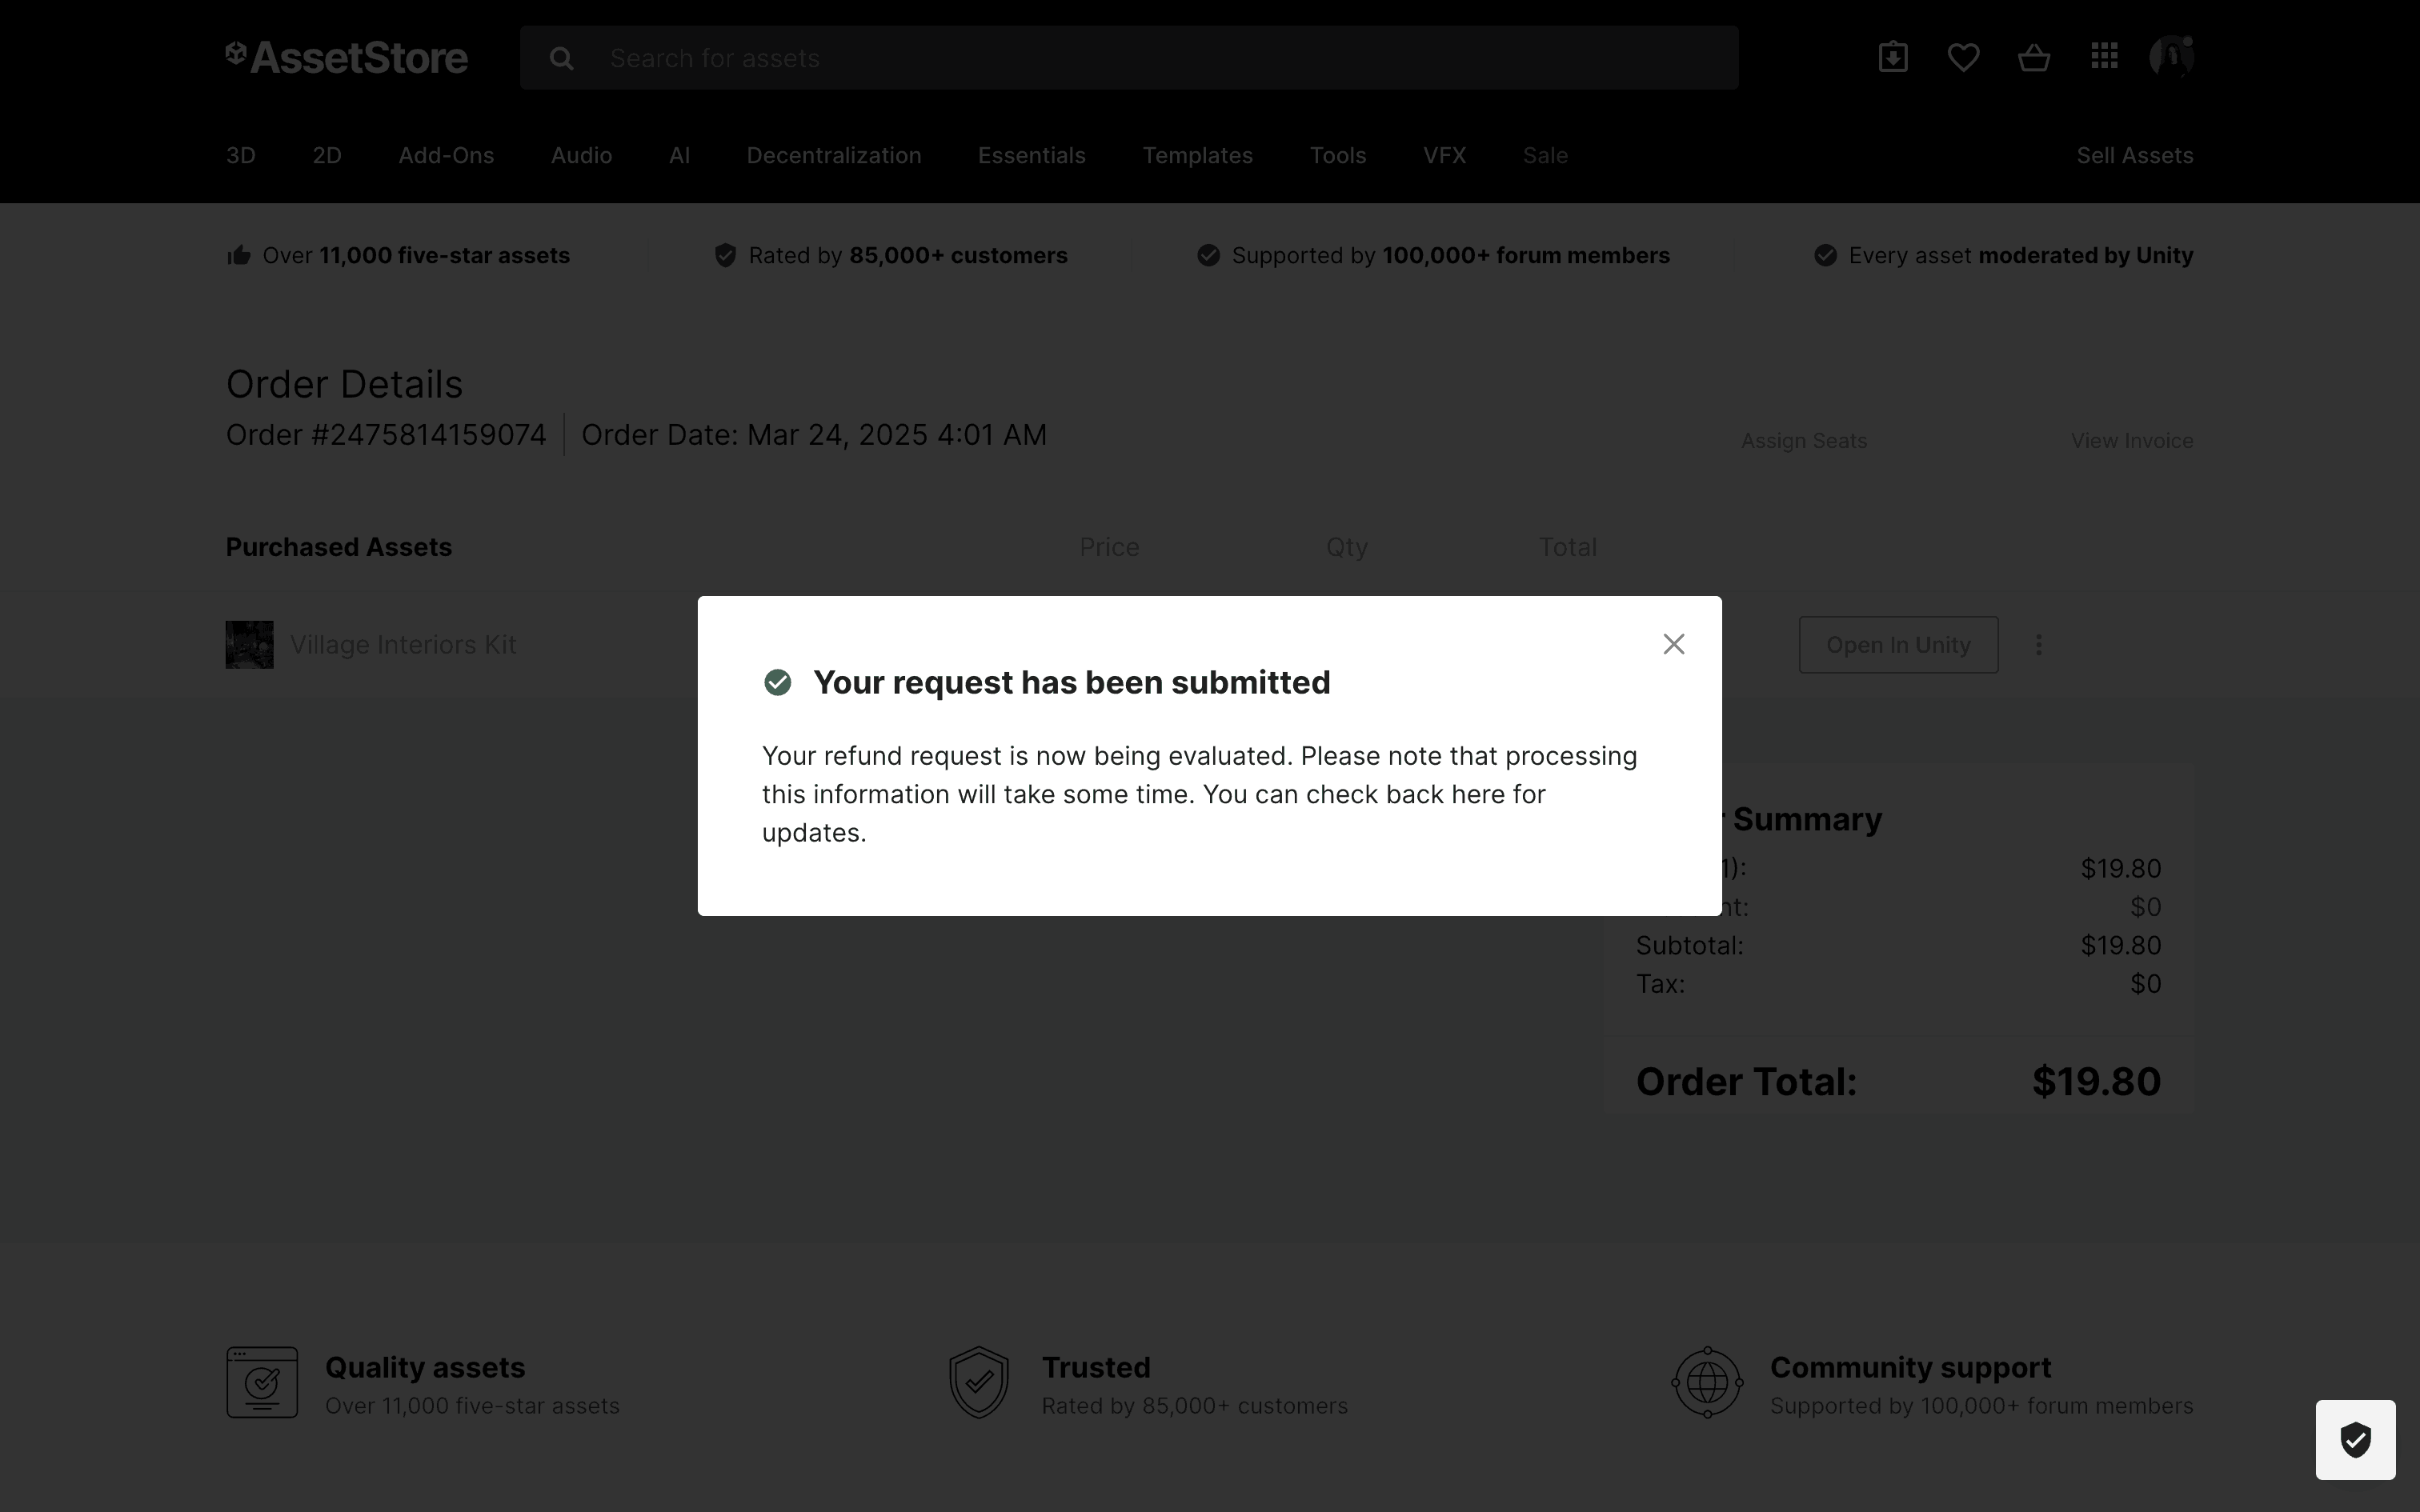Click the AssetStore logo
The height and width of the screenshot is (1512, 2420).
coord(347,57)
